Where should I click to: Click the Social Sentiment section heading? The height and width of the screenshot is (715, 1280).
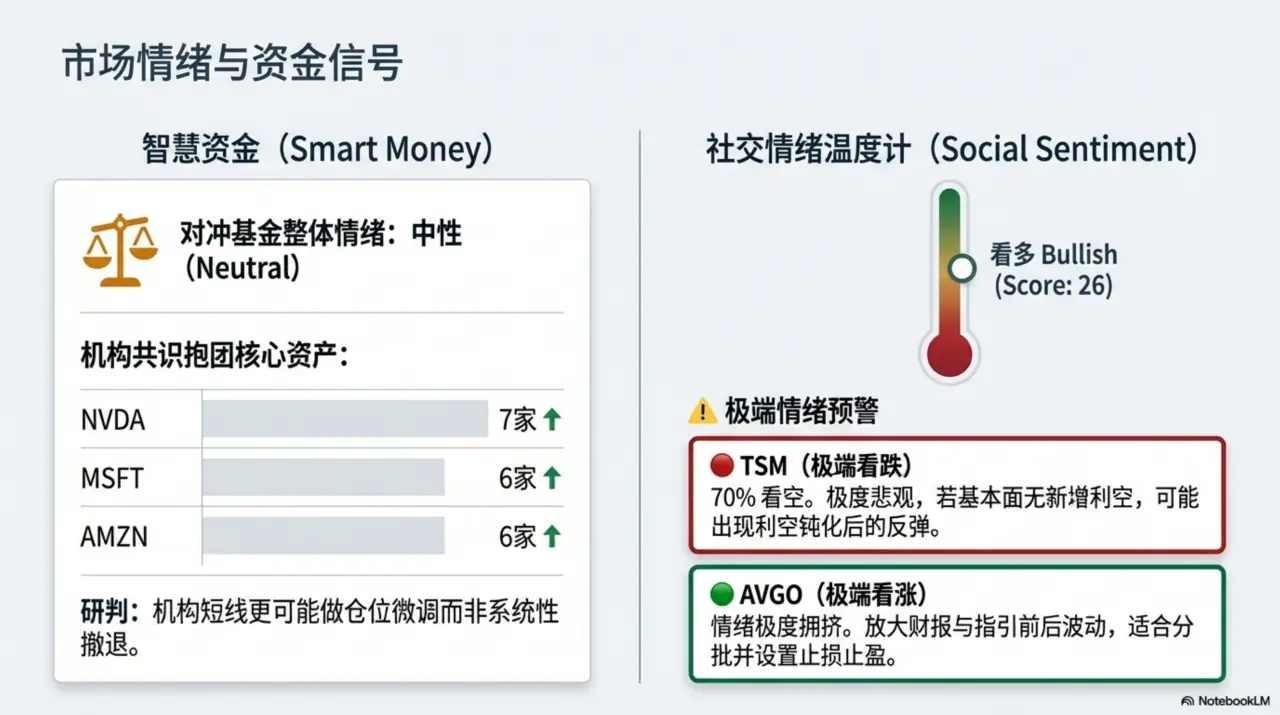tap(952, 149)
